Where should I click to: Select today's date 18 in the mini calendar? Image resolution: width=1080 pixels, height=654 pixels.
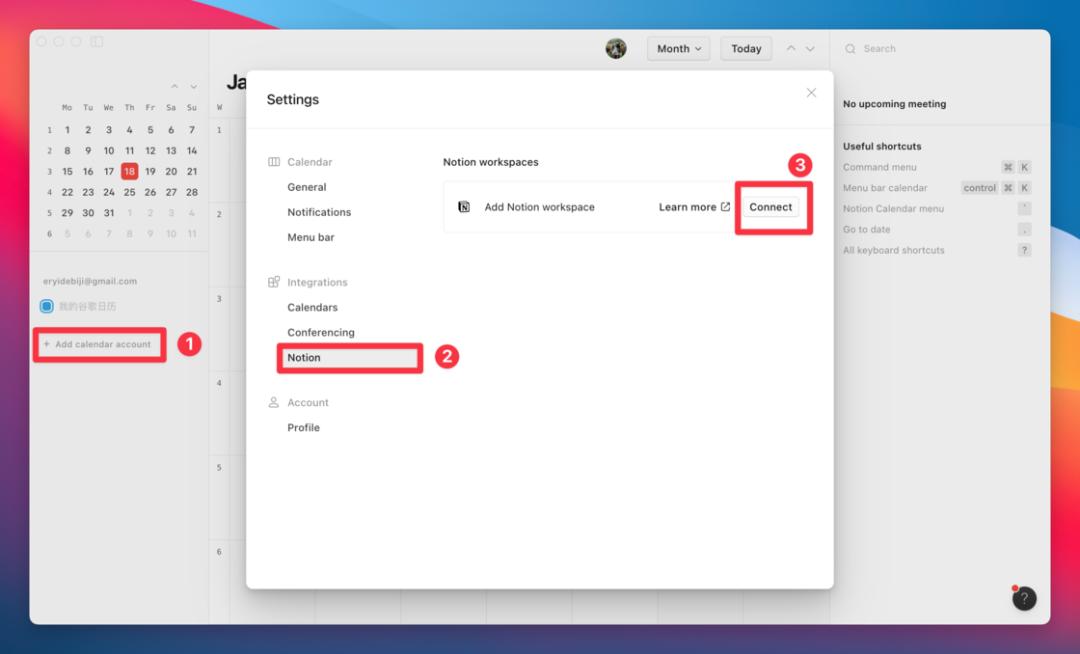(129, 171)
